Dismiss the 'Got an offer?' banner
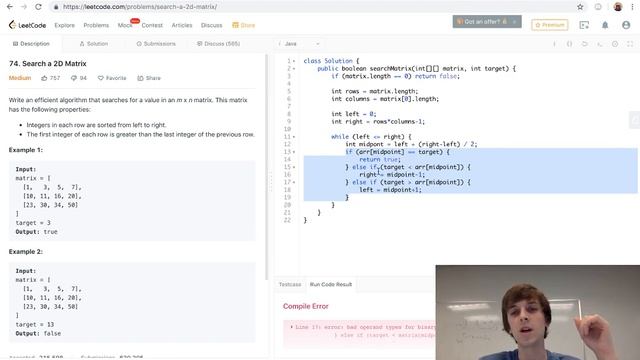Screen dimensions: 640x360 pyautogui.click(x=514, y=22)
